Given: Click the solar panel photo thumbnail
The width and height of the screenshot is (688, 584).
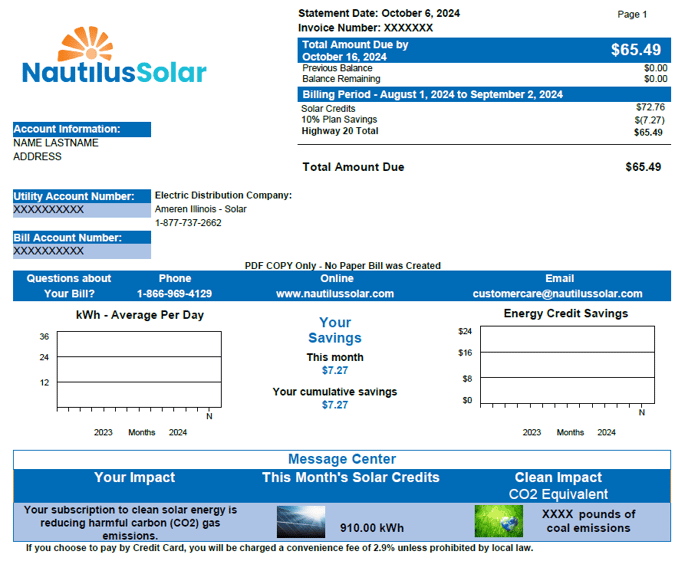Looking at the screenshot, I should click(301, 522).
